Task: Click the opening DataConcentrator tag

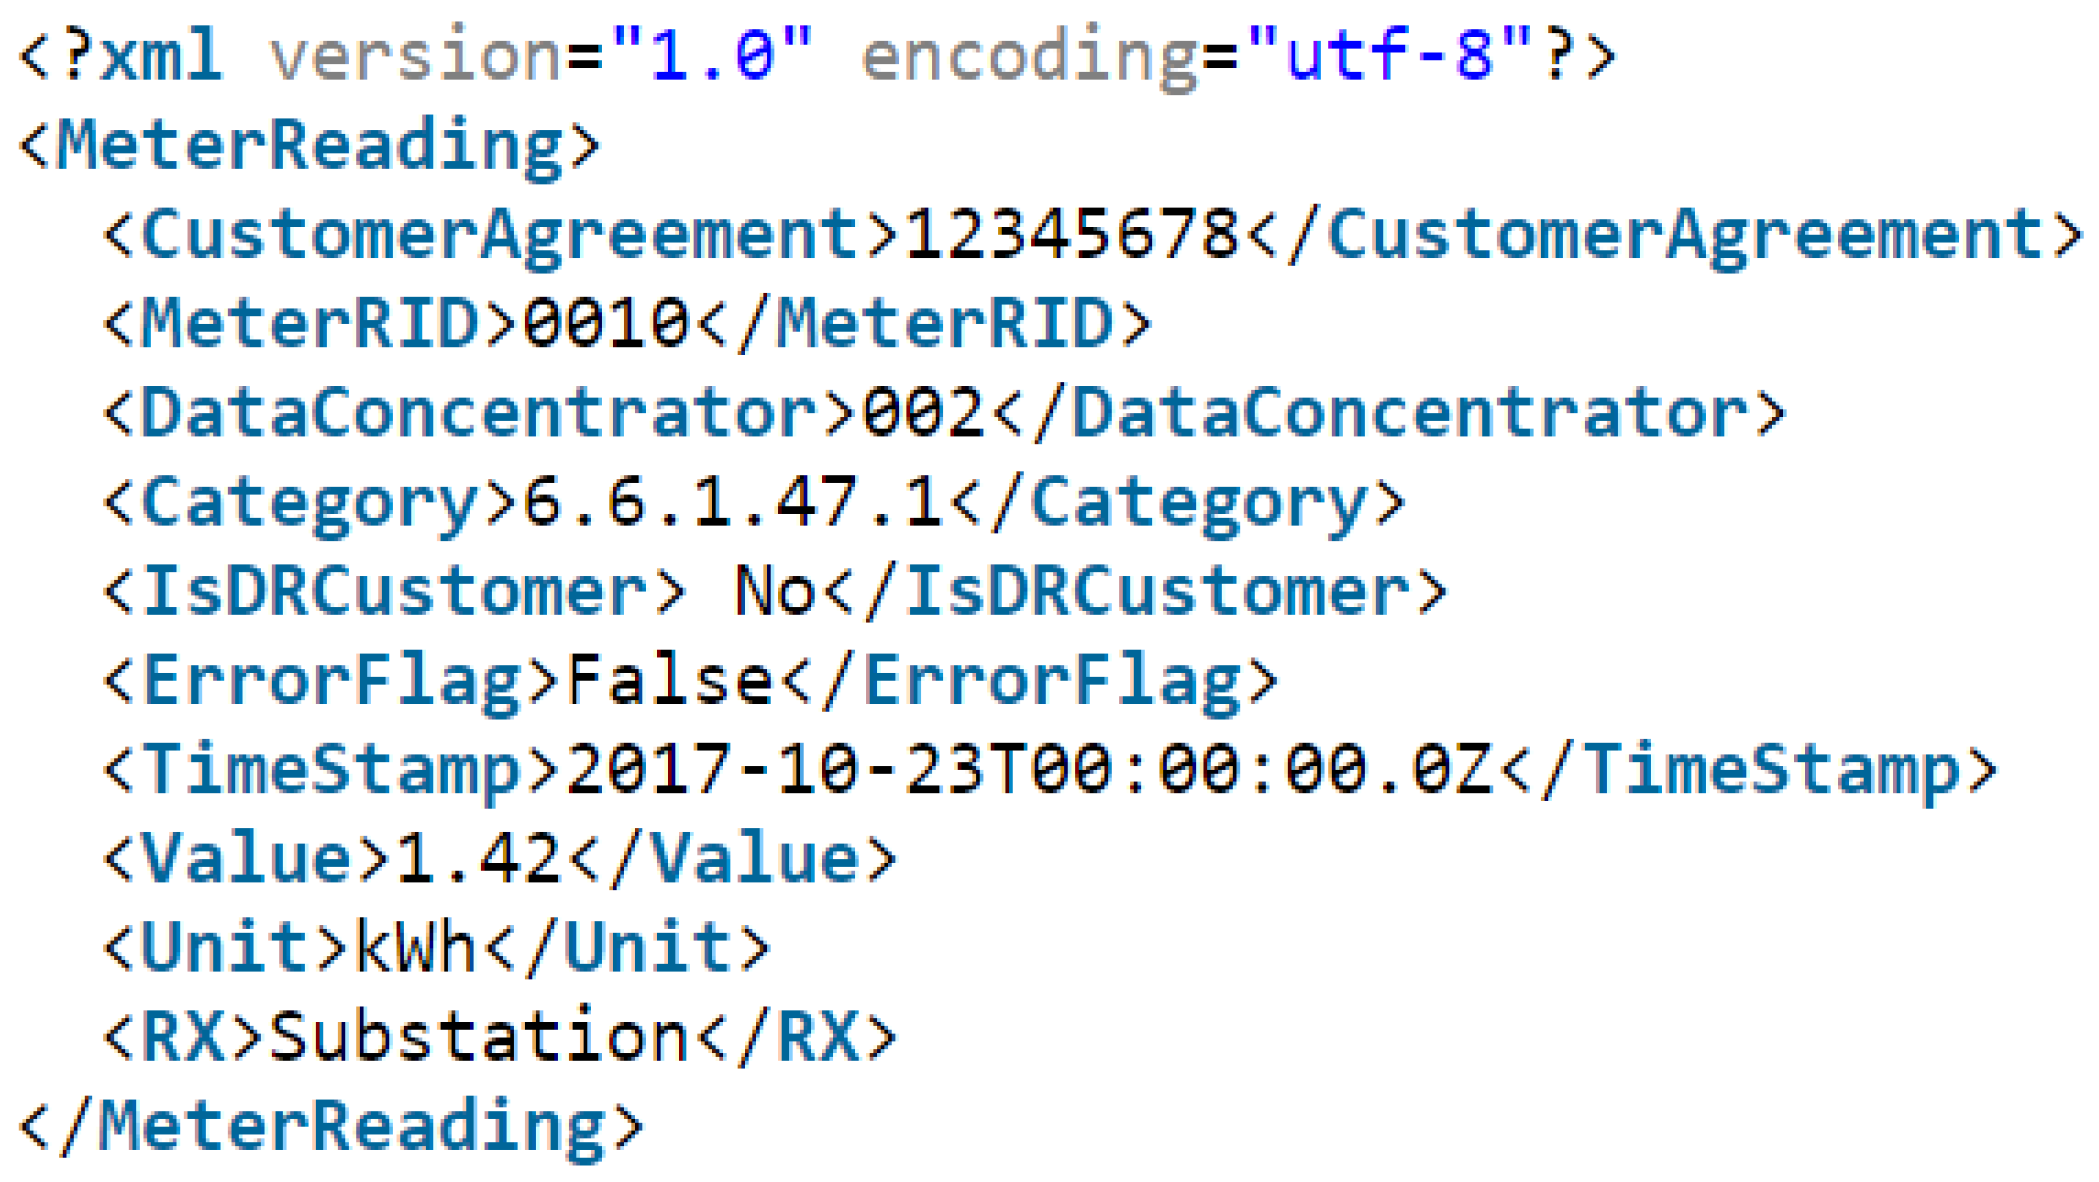Action: point(479,413)
